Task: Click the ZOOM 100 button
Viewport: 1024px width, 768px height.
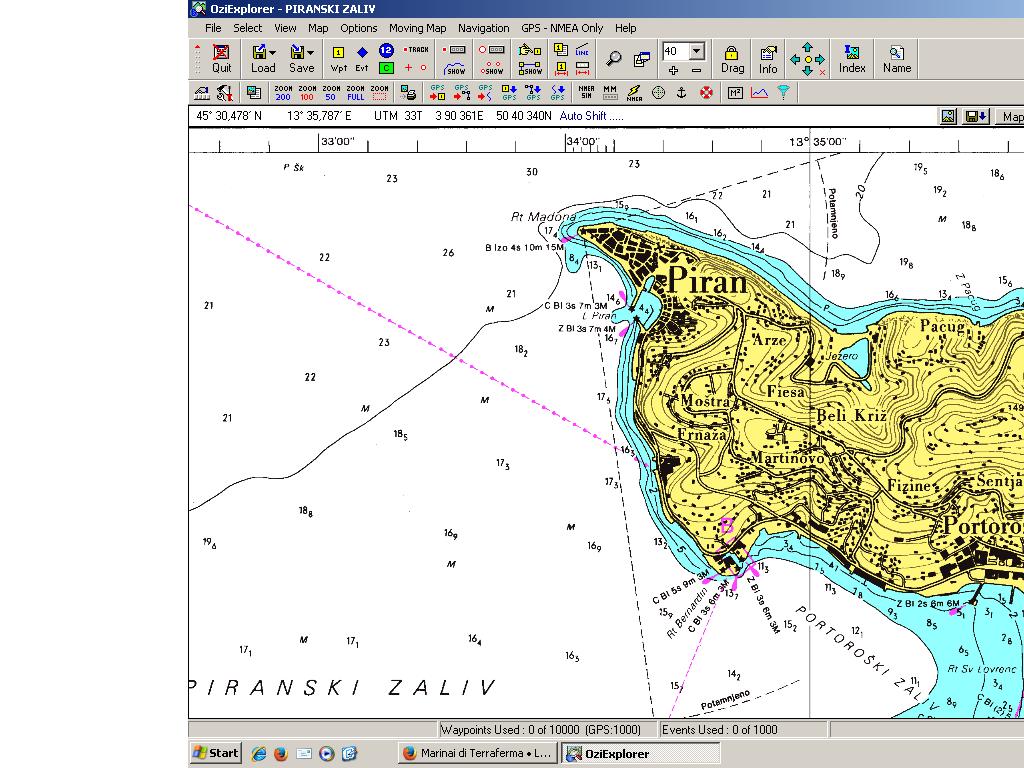Action: point(307,93)
